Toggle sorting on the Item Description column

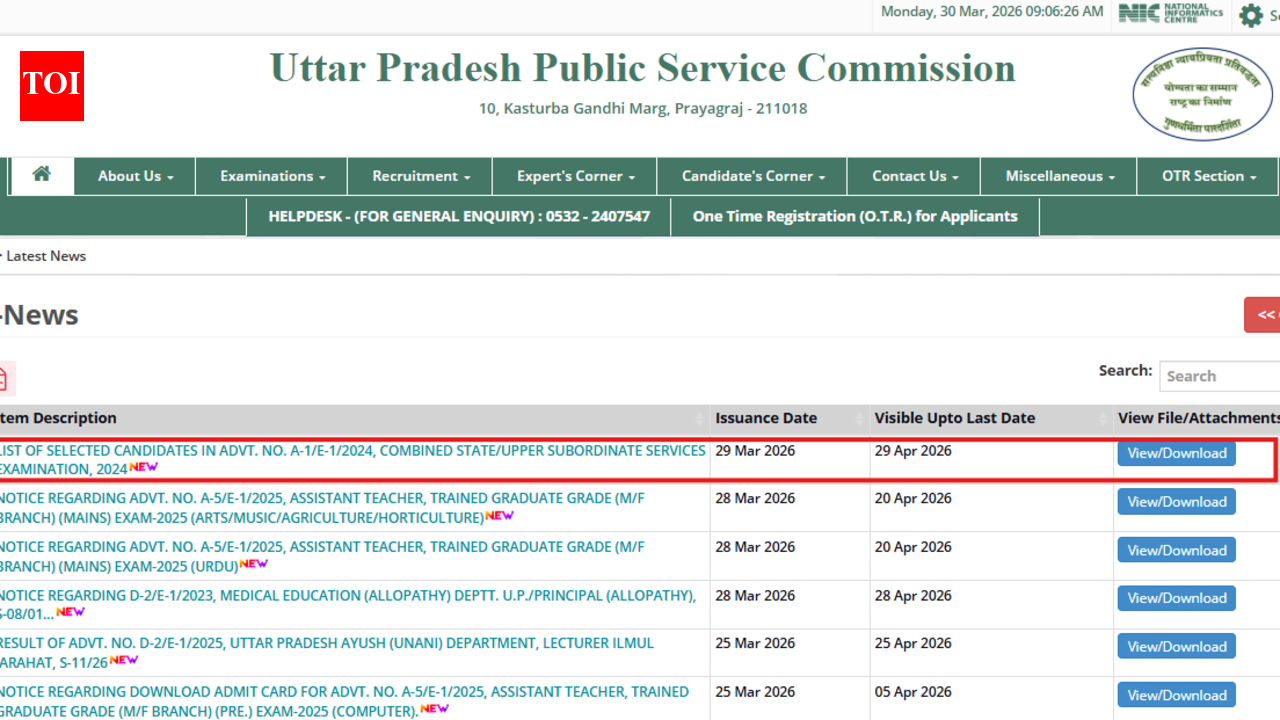700,418
